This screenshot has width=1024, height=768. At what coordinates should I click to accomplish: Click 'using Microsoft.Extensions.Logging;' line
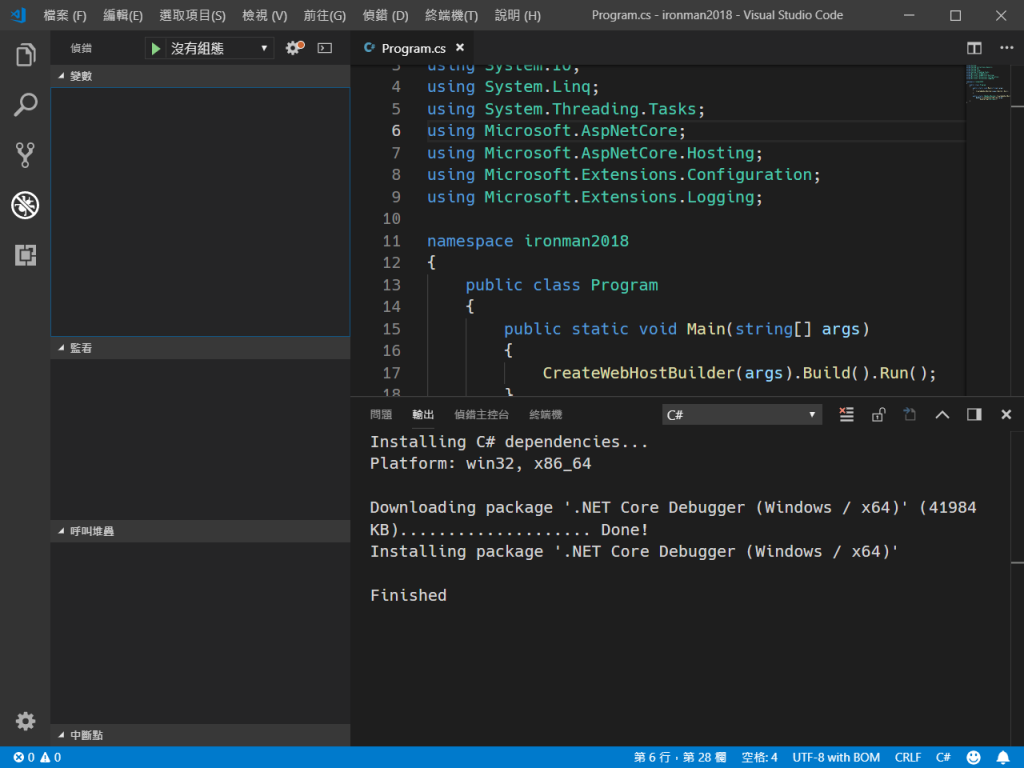click(x=594, y=197)
